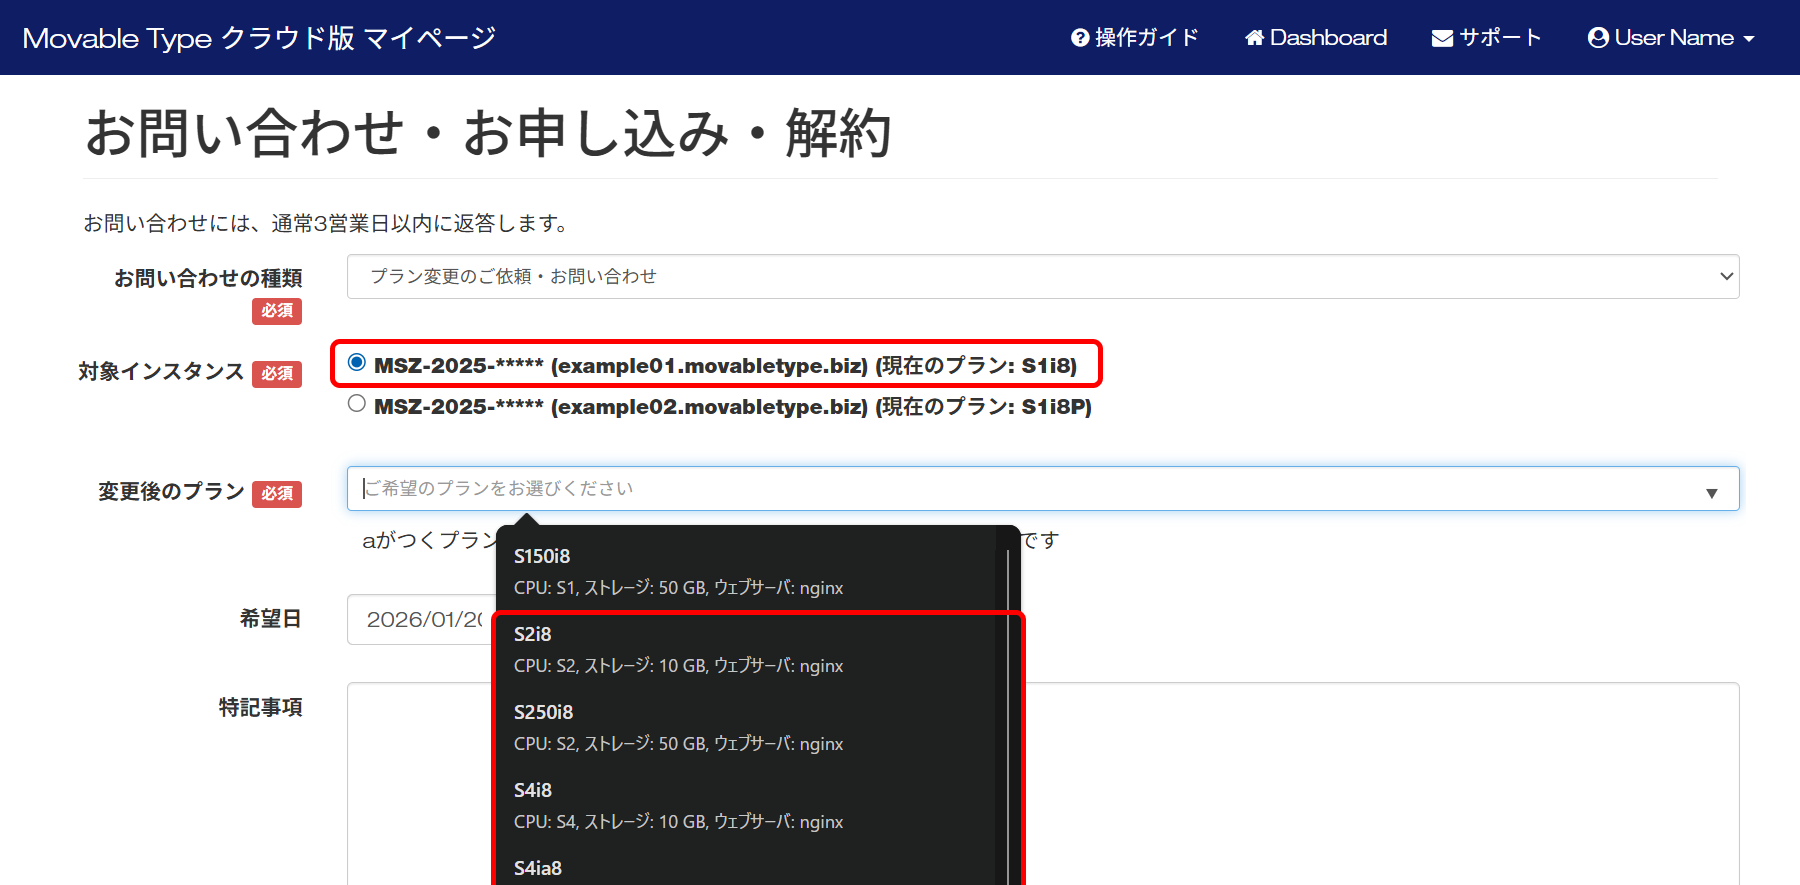Click inside the 特記事項 text area
This screenshot has width=1800, height=885.
click(x=1380, y=780)
